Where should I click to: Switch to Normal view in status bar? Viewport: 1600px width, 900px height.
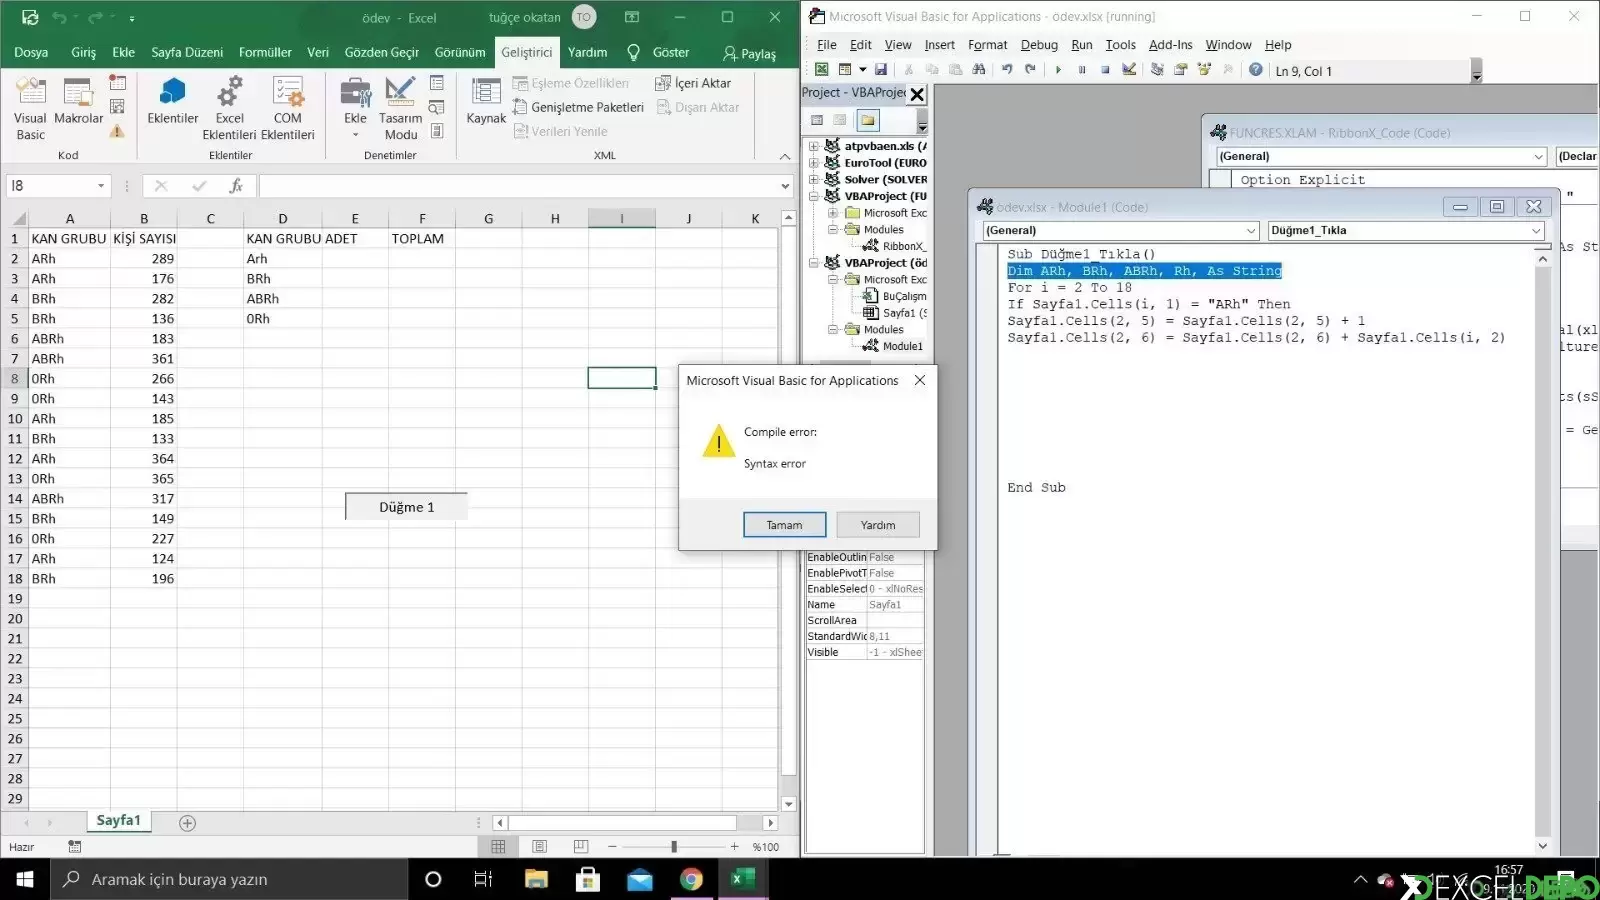pyautogui.click(x=498, y=847)
